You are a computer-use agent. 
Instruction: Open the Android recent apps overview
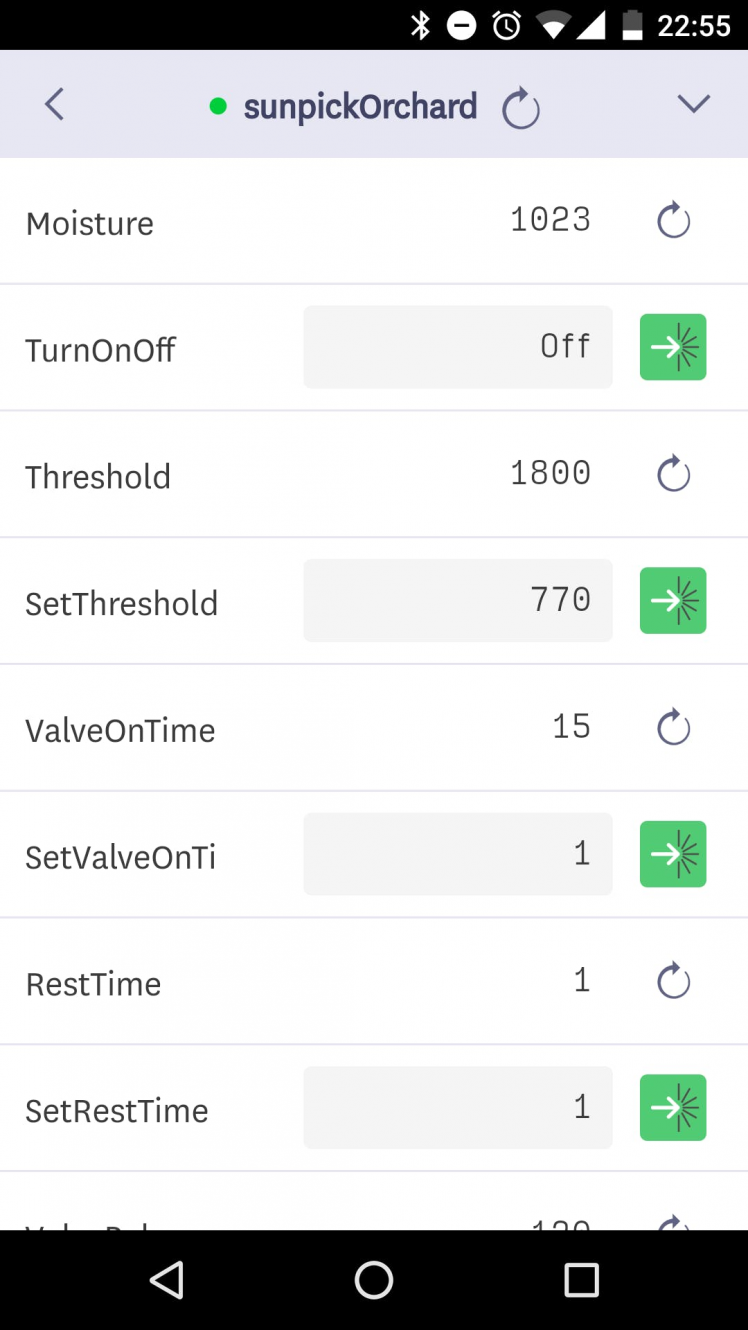(x=581, y=1280)
